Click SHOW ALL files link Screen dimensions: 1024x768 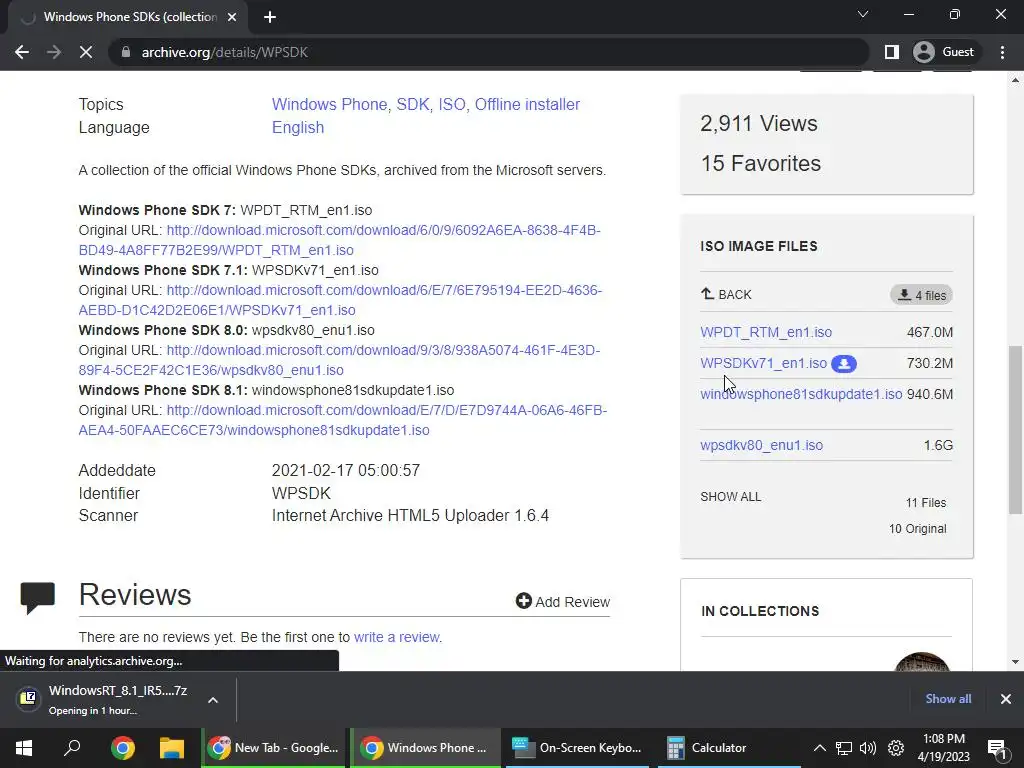click(731, 497)
